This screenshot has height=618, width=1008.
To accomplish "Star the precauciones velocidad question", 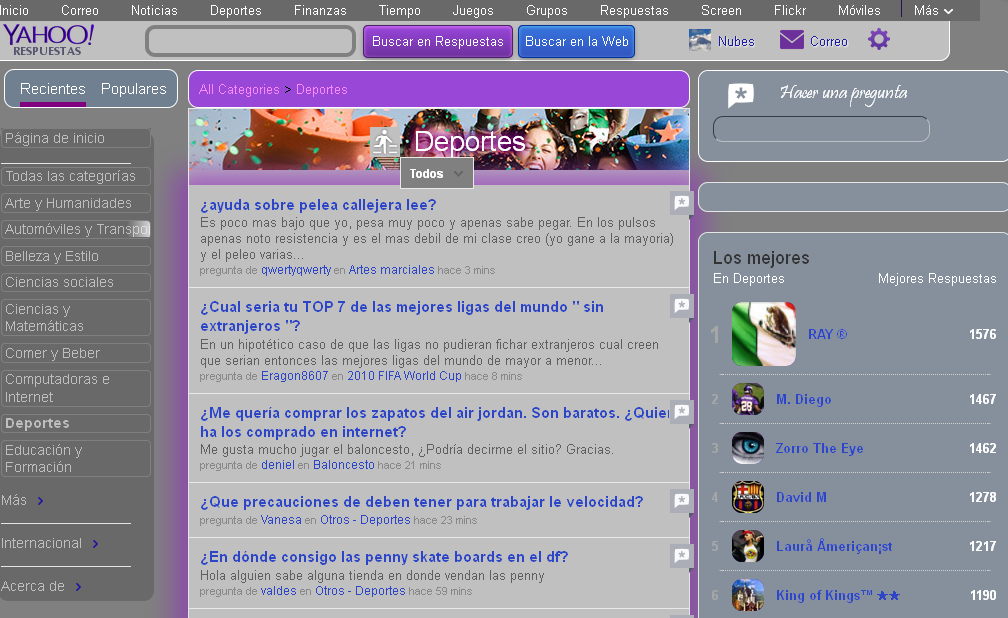I will point(681,500).
